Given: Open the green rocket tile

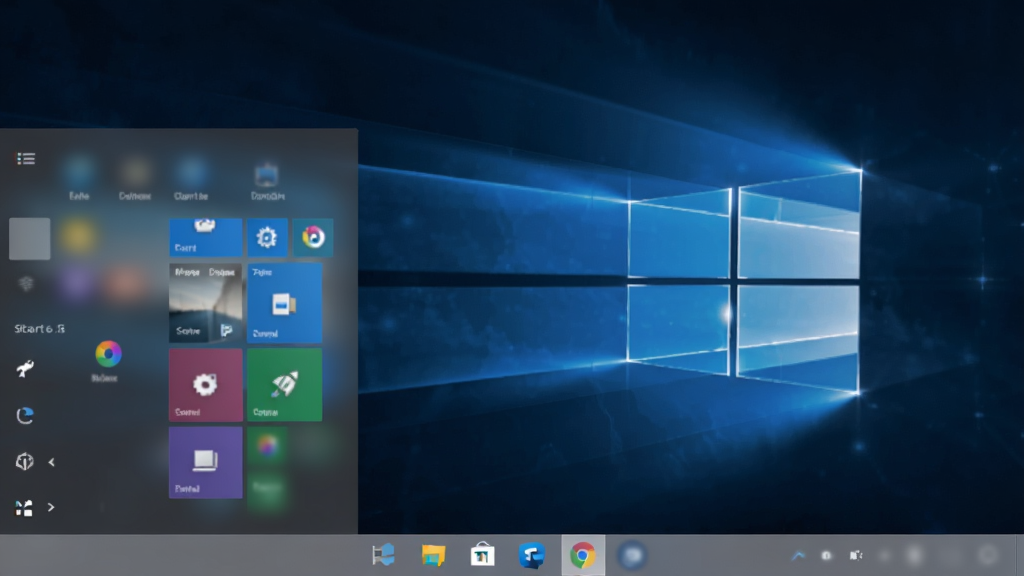Looking at the screenshot, I should [284, 385].
